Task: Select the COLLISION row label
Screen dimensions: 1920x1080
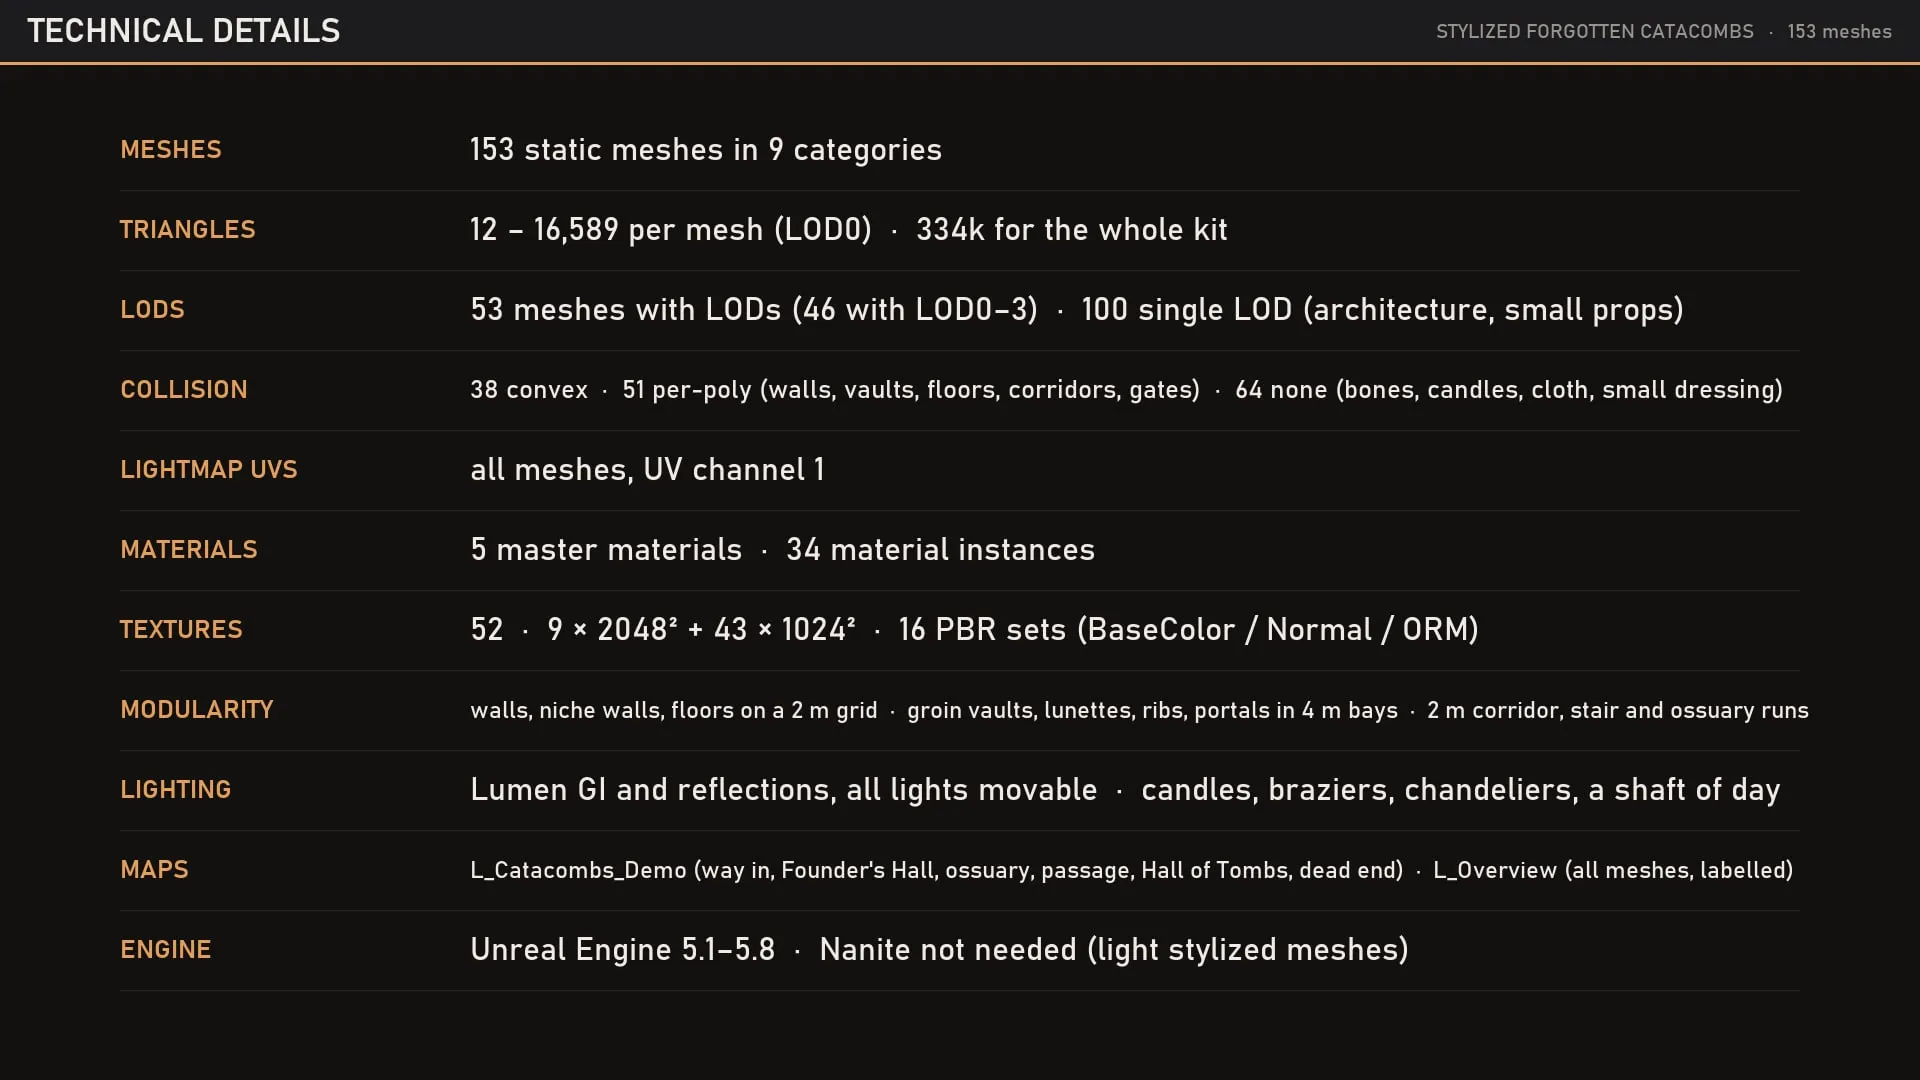Action: click(184, 390)
